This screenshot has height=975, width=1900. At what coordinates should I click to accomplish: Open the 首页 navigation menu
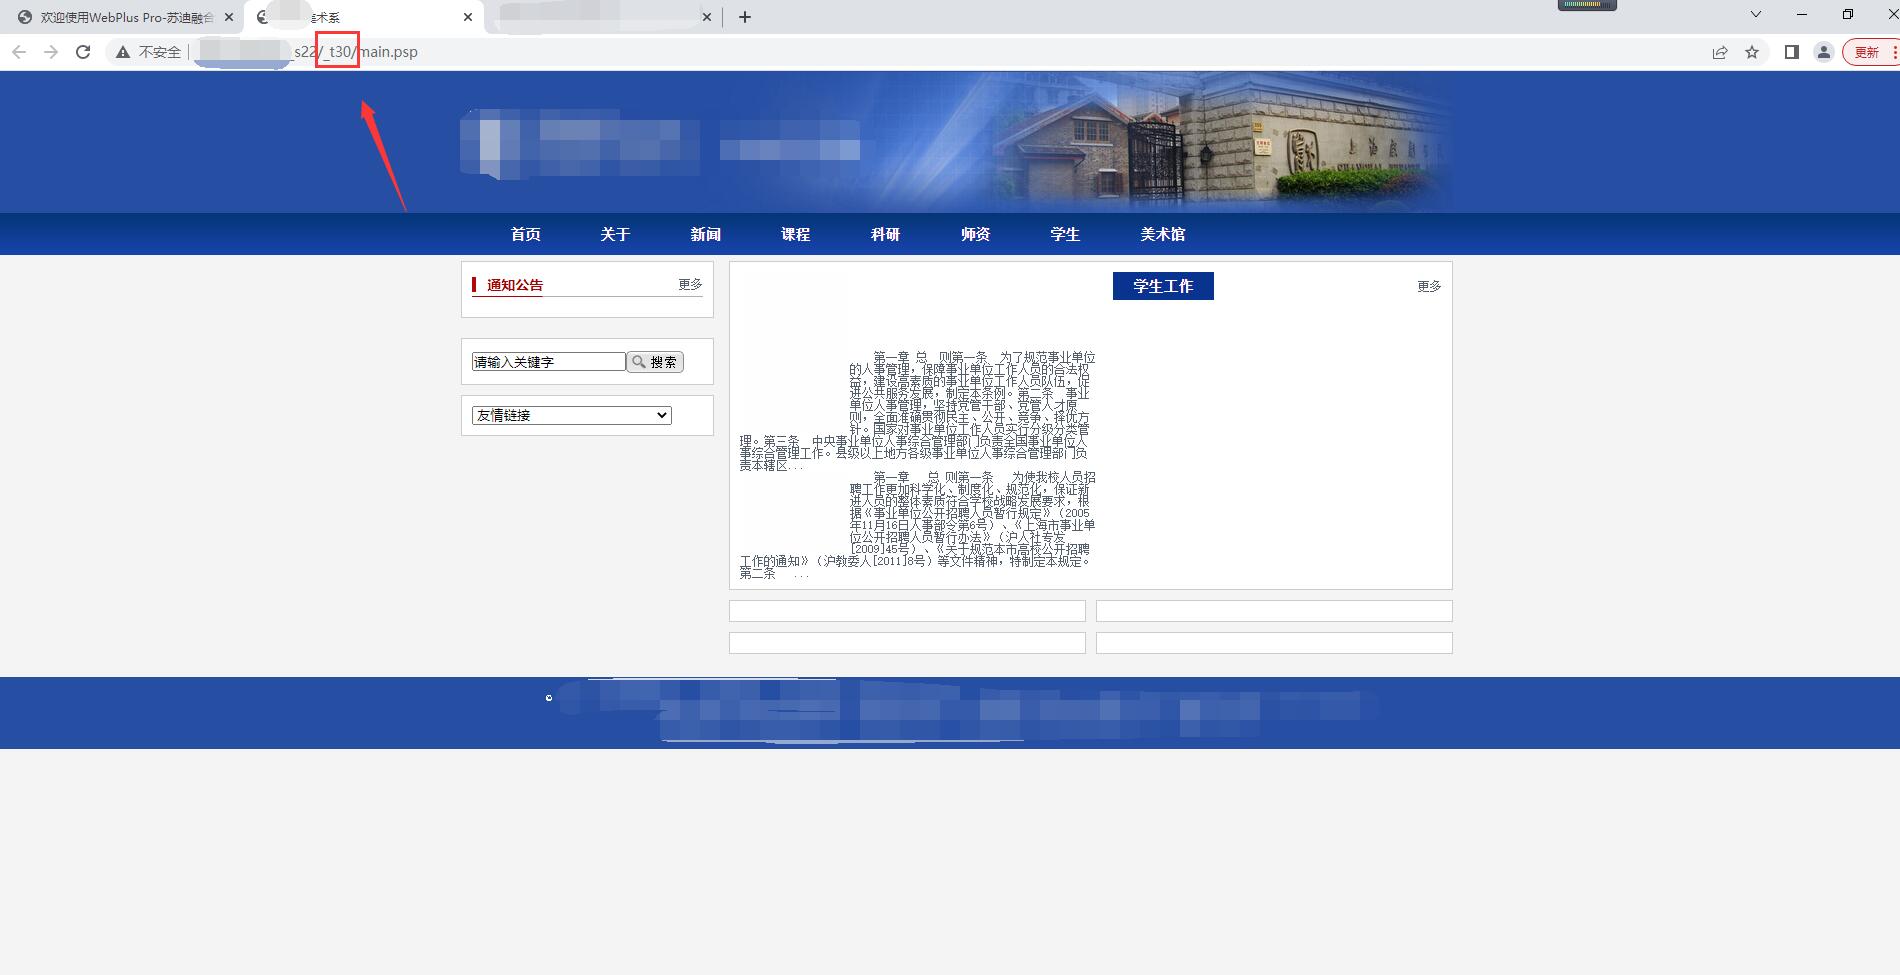pos(525,234)
